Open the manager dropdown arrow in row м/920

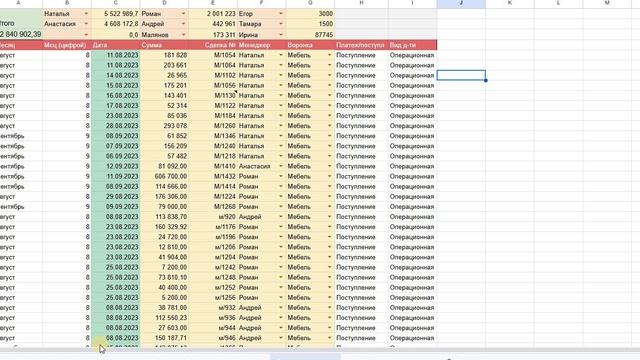281,217
